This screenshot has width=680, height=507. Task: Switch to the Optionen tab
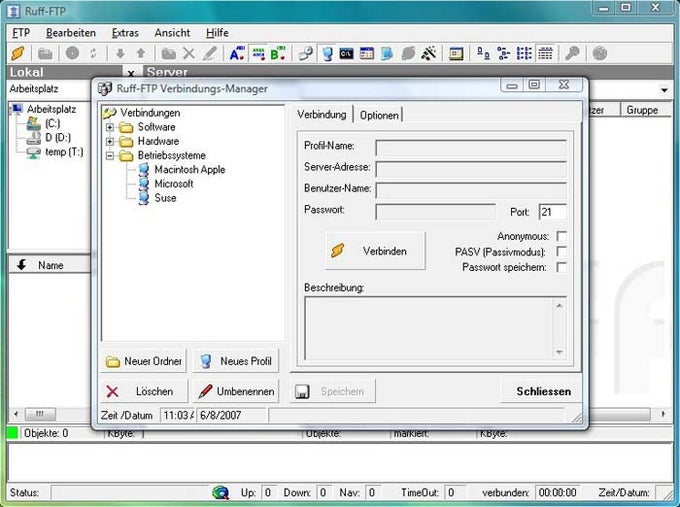pos(379,115)
